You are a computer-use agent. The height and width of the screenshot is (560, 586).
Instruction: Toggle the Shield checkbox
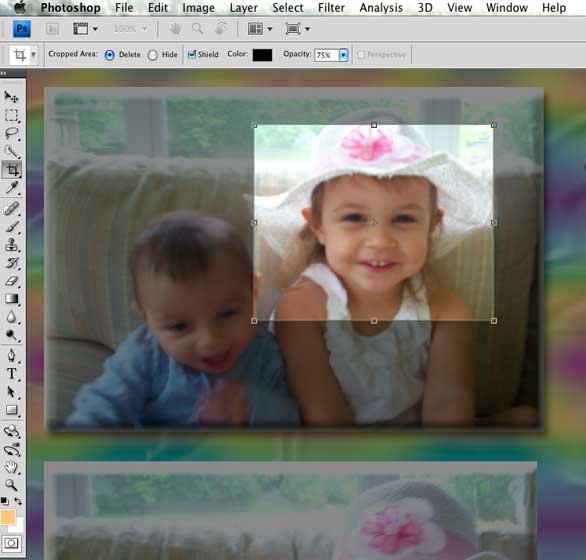192,55
